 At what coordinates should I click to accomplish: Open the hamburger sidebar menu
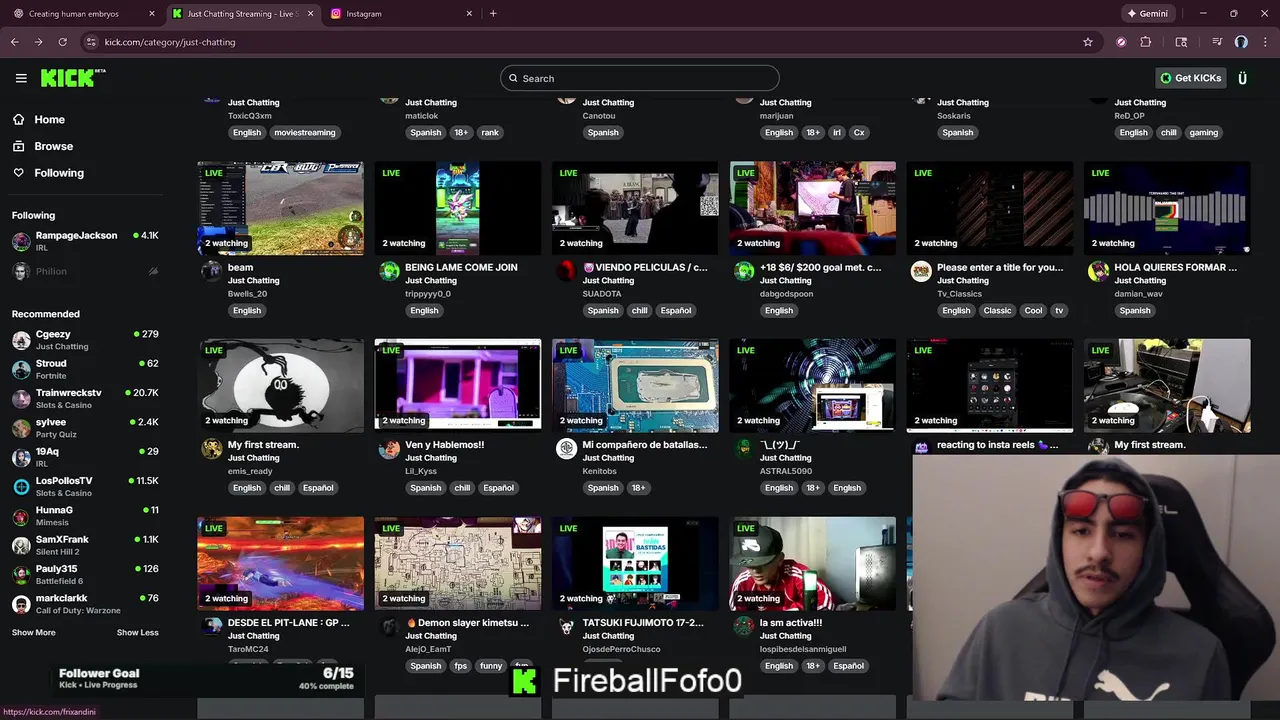[21, 78]
